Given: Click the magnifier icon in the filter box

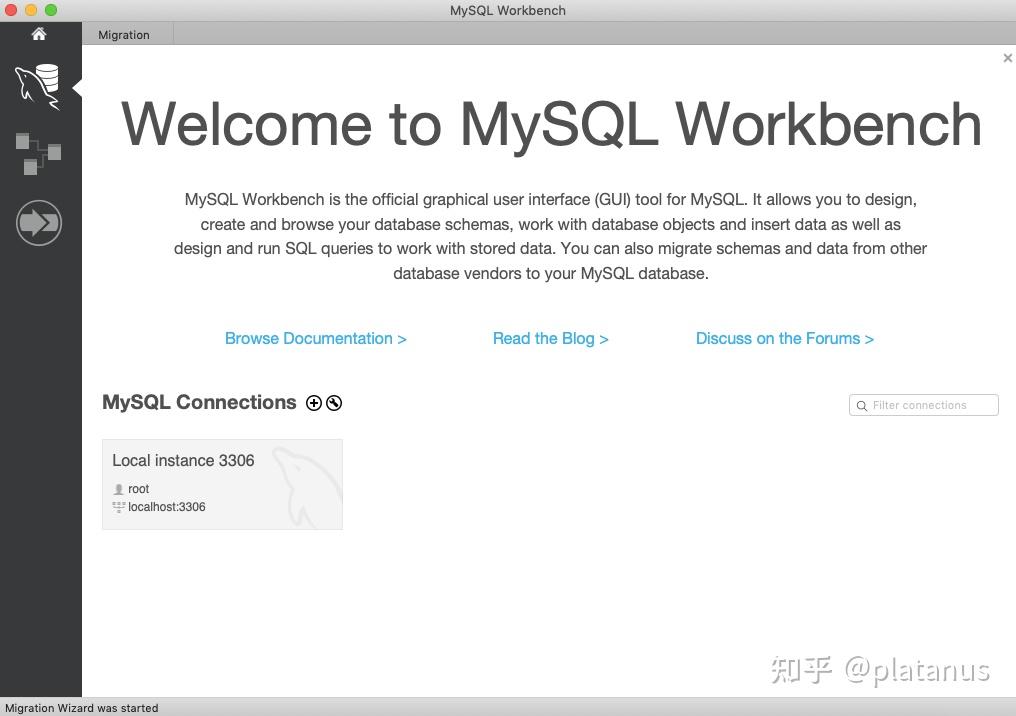Looking at the screenshot, I should 862,405.
